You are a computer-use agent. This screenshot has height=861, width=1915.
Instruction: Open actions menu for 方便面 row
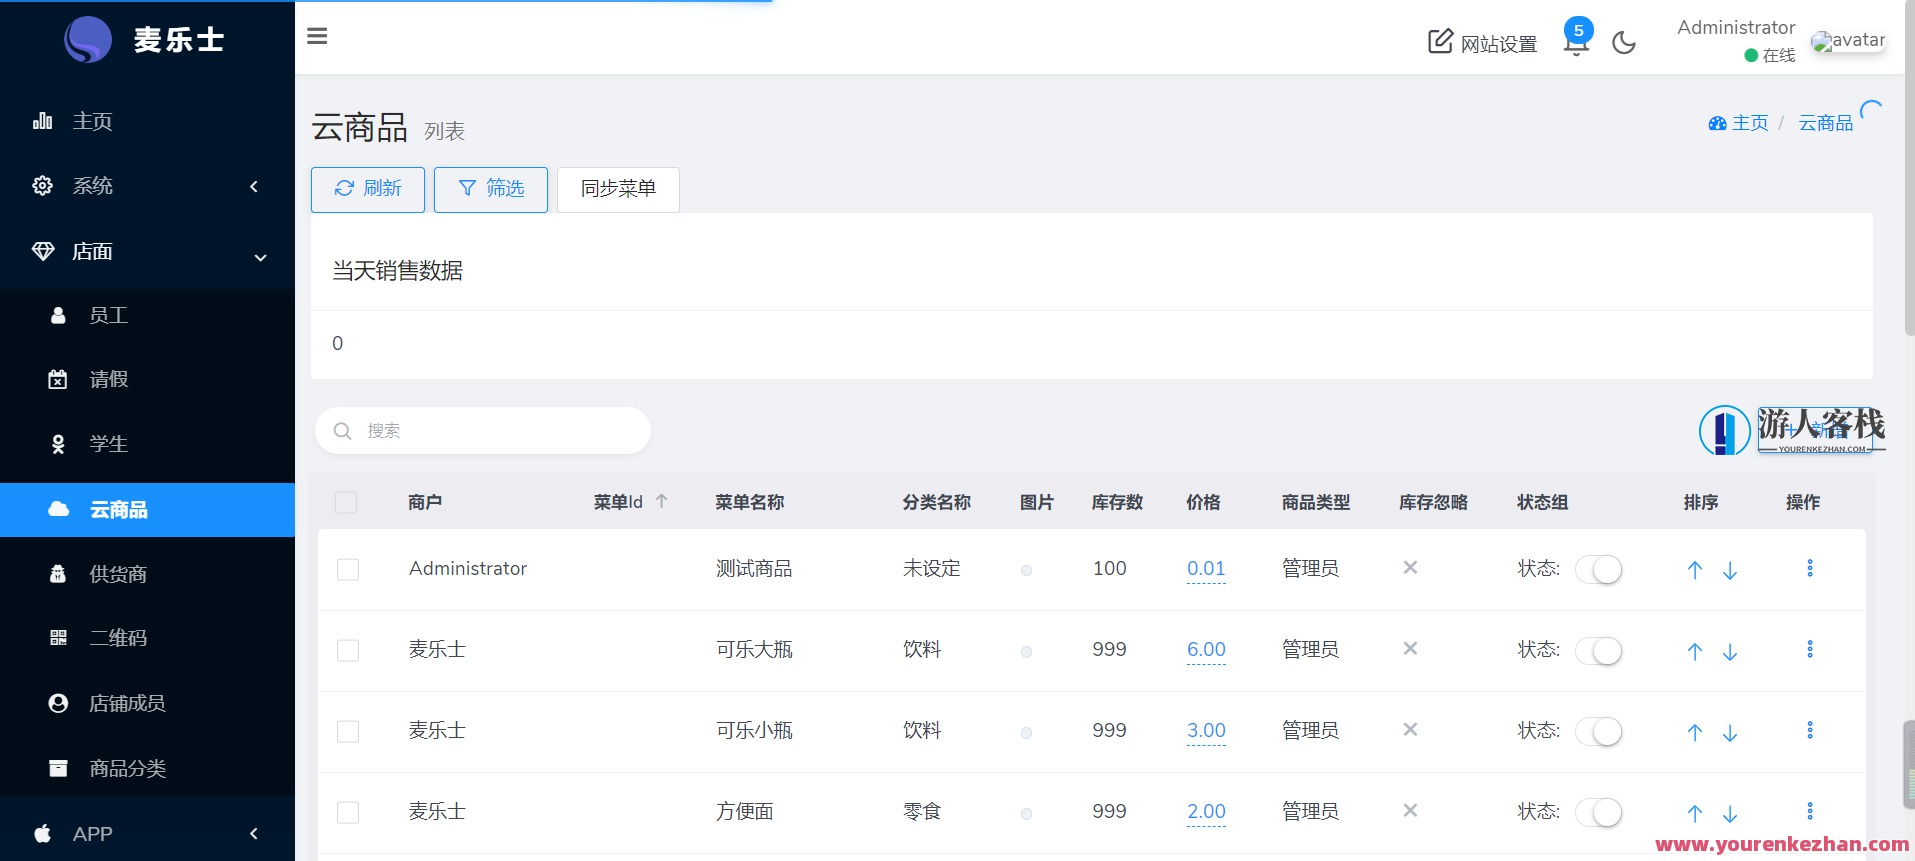pyautogui.click(x=1810, y=811)
